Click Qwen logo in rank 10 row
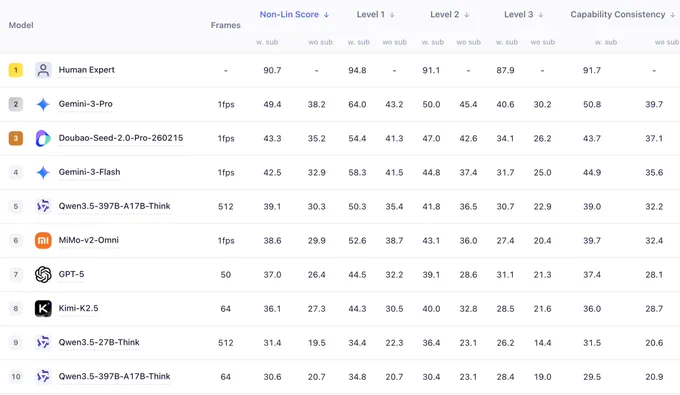 [43, 376]
